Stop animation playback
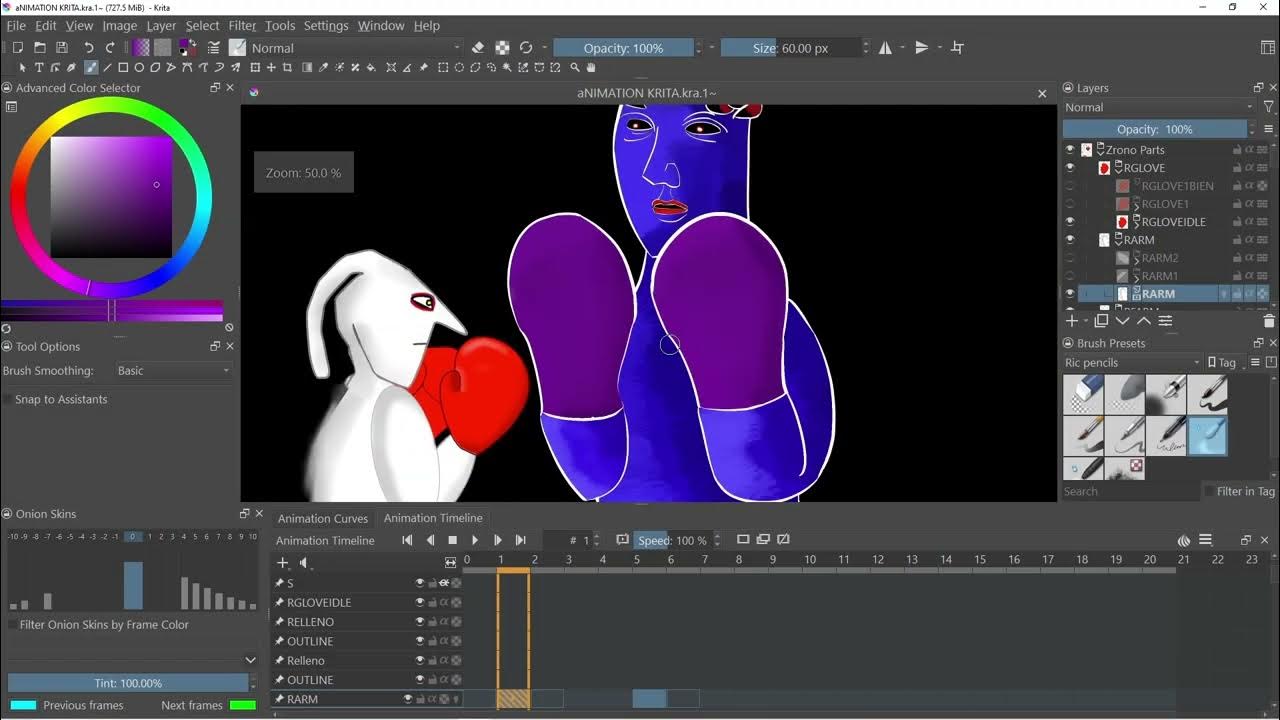Viewport: 1280px width, 720px height. [x=452, y=540]
